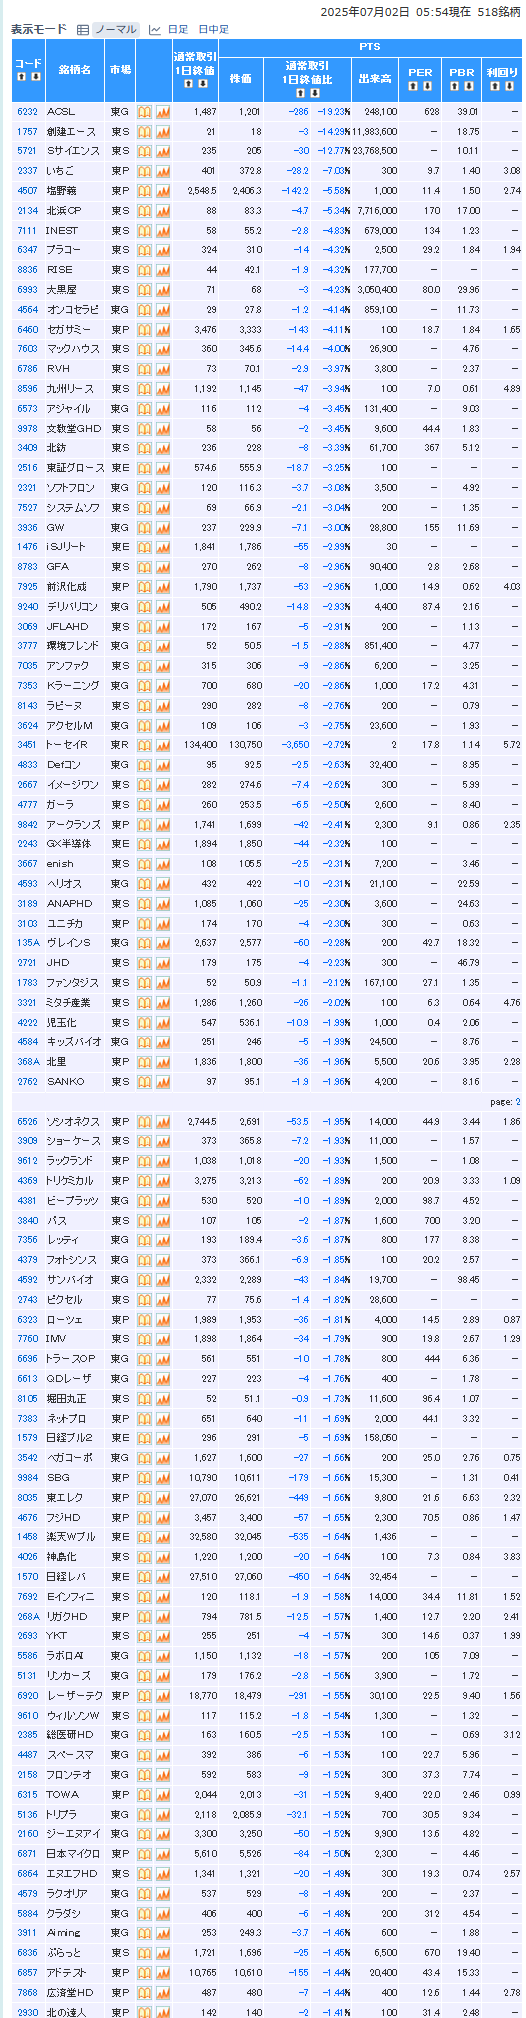The height and width of the screenshot is (2018, 526).
Task: Sort 通常取引1日終値 column ascending
Action: [x=187, y=84]
